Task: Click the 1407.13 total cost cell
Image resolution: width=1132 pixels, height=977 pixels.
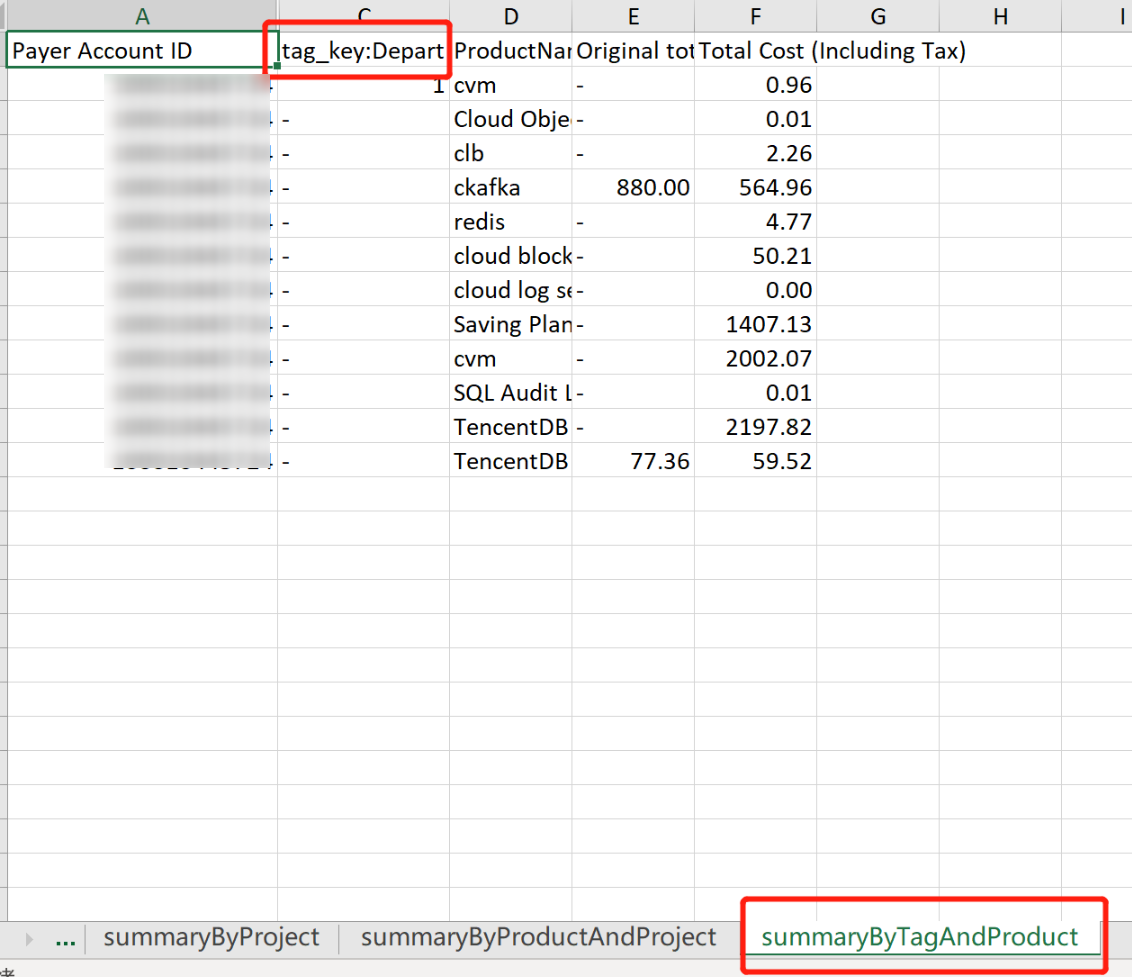Action: (755, 324)
